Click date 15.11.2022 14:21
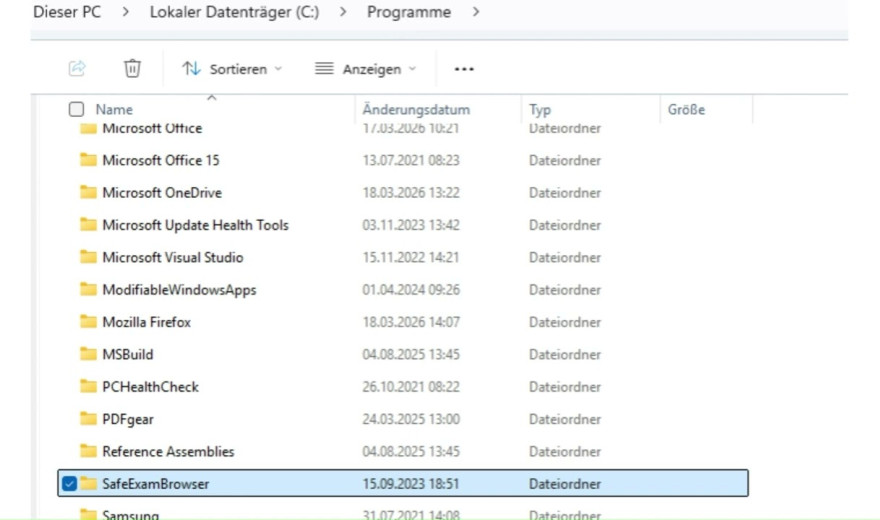This screenshot has width=880, height=520. coord(411,257)
